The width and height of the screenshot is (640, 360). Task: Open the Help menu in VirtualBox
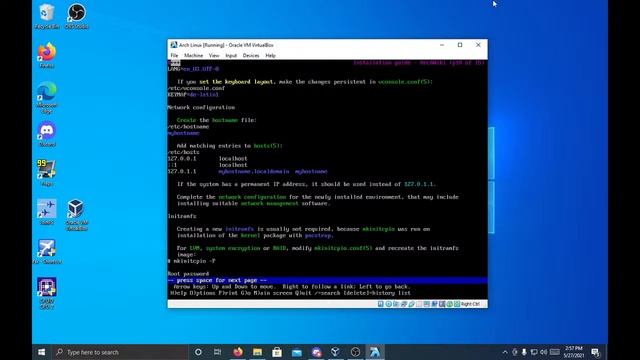click(270, 56)
